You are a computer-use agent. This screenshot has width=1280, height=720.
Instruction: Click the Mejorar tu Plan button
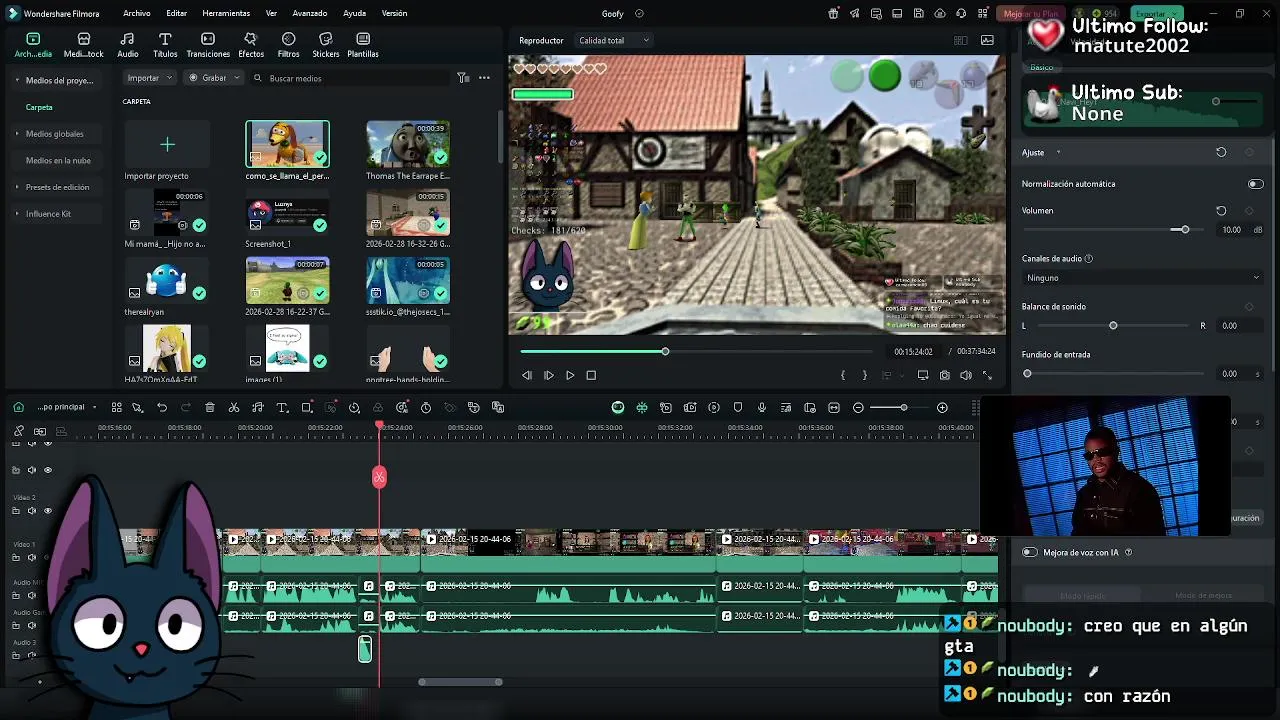[x=1031, y=14]
